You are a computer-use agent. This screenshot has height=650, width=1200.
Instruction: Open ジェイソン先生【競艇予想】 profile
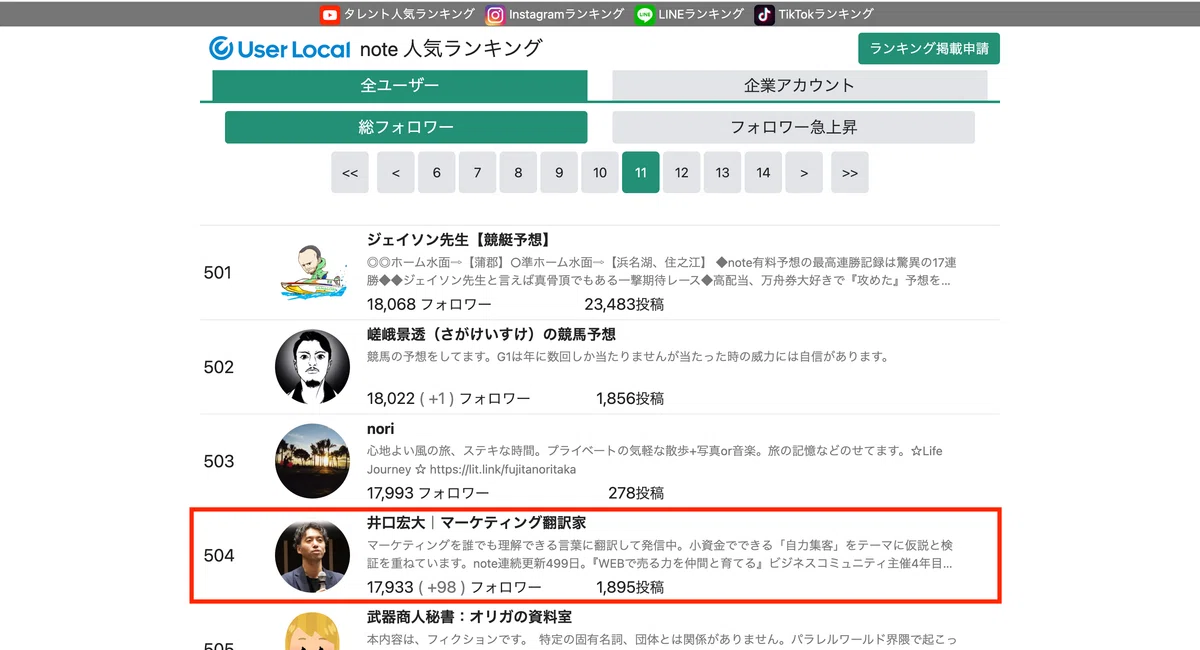(459, 240)
